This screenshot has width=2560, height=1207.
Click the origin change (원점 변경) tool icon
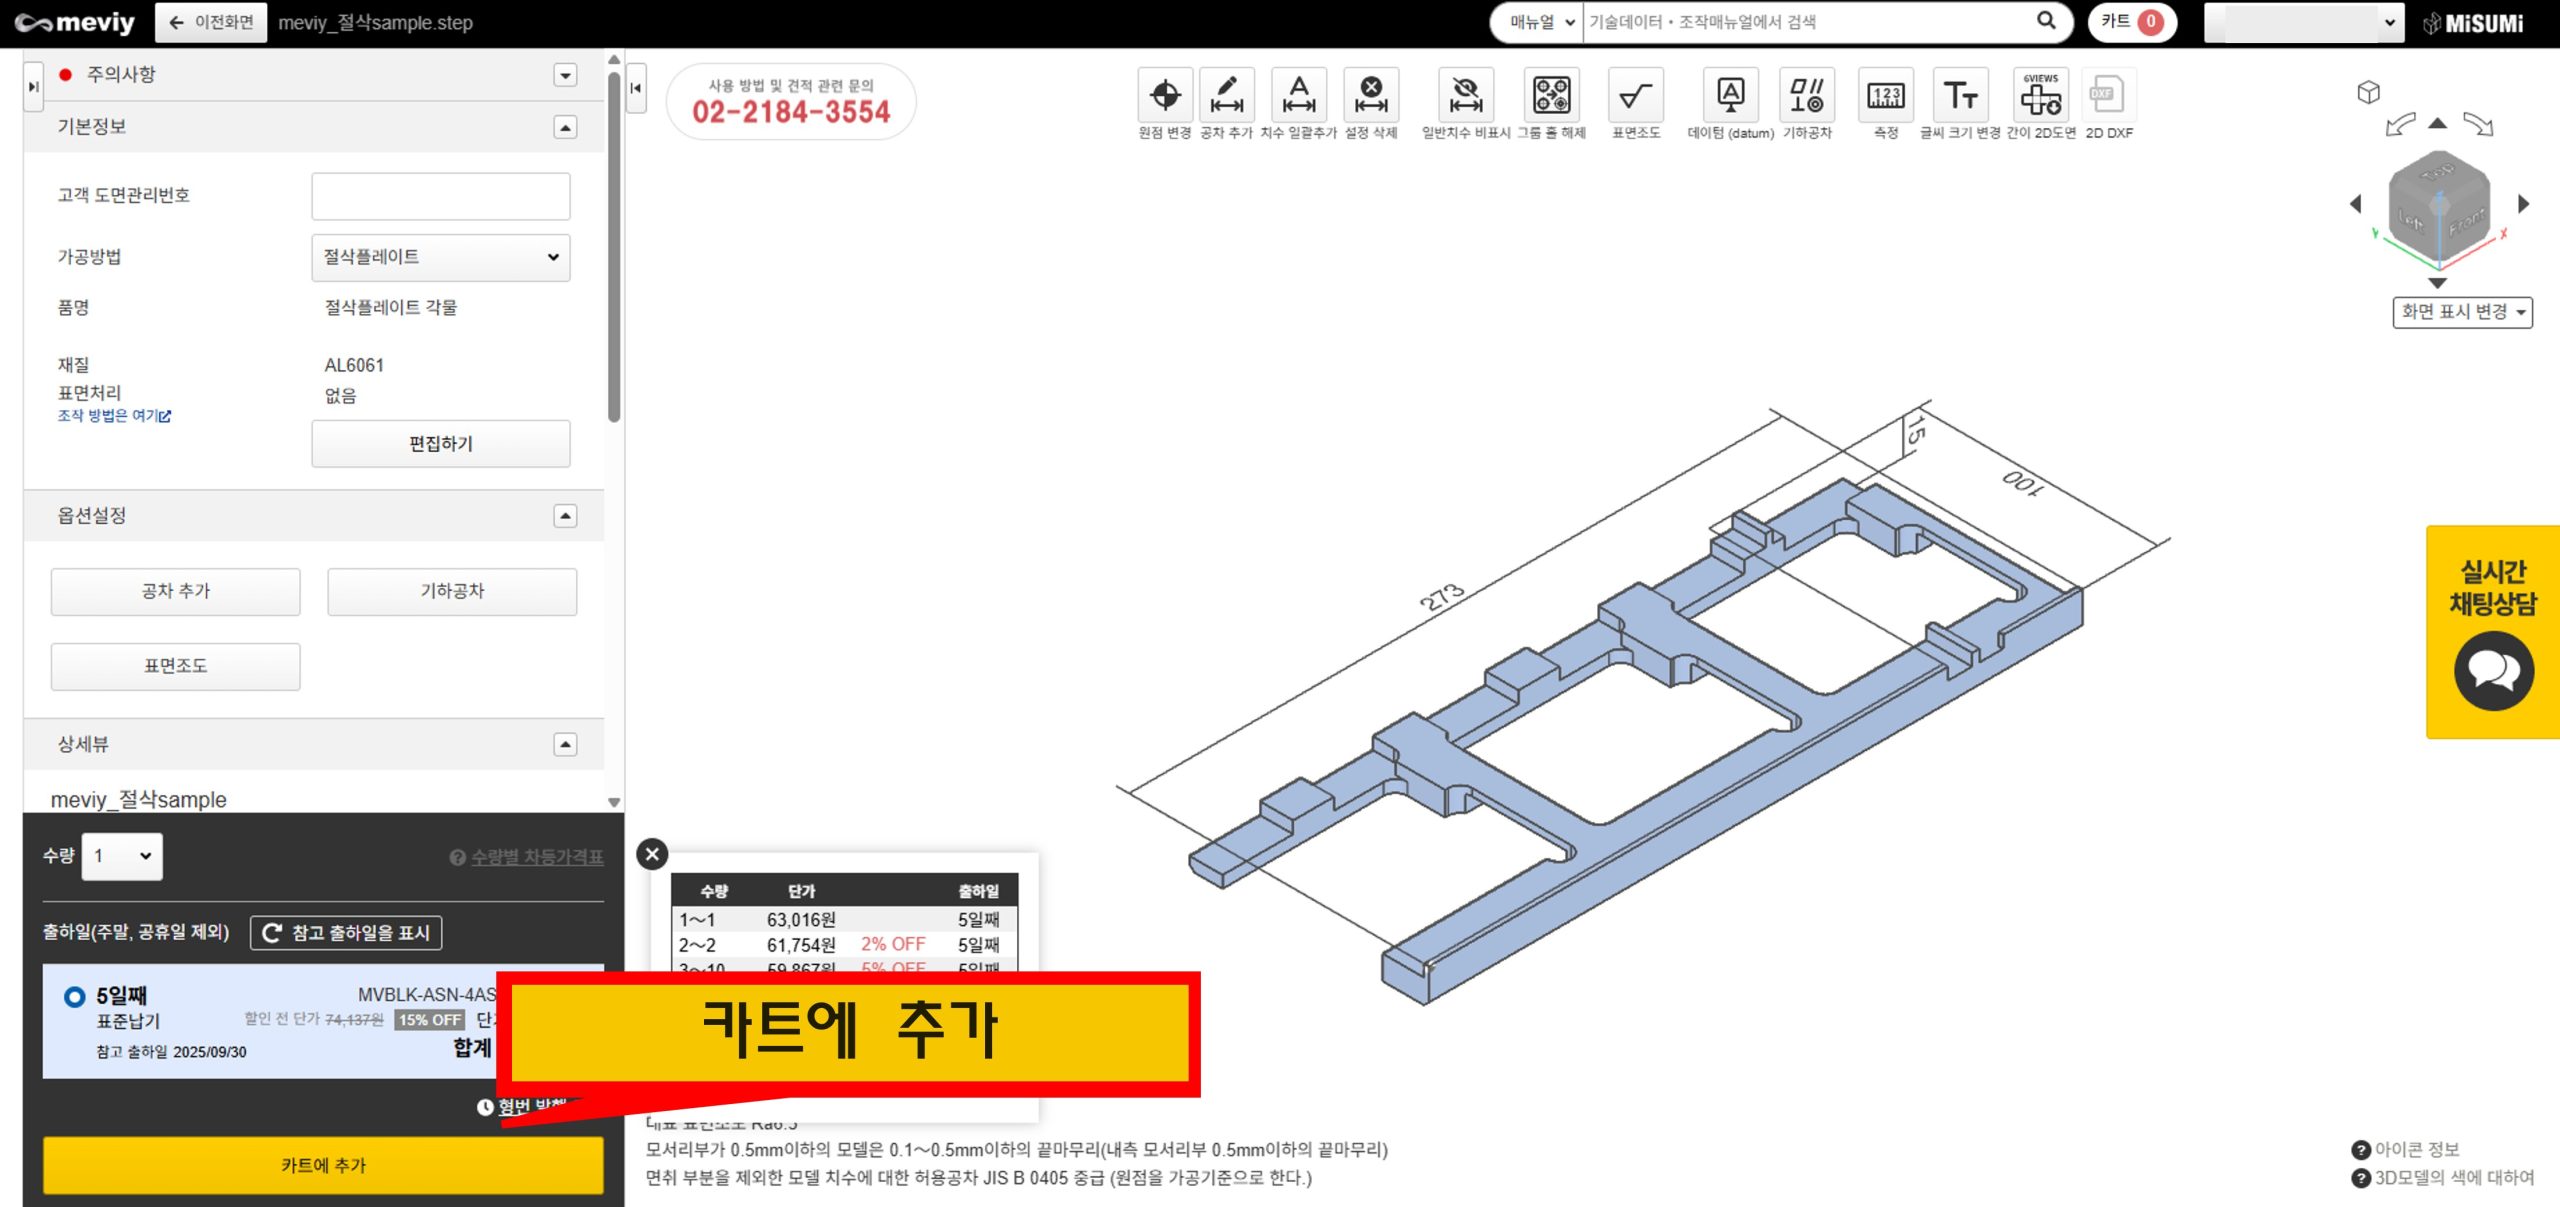pyautogui.click(x=1164, y=96)
